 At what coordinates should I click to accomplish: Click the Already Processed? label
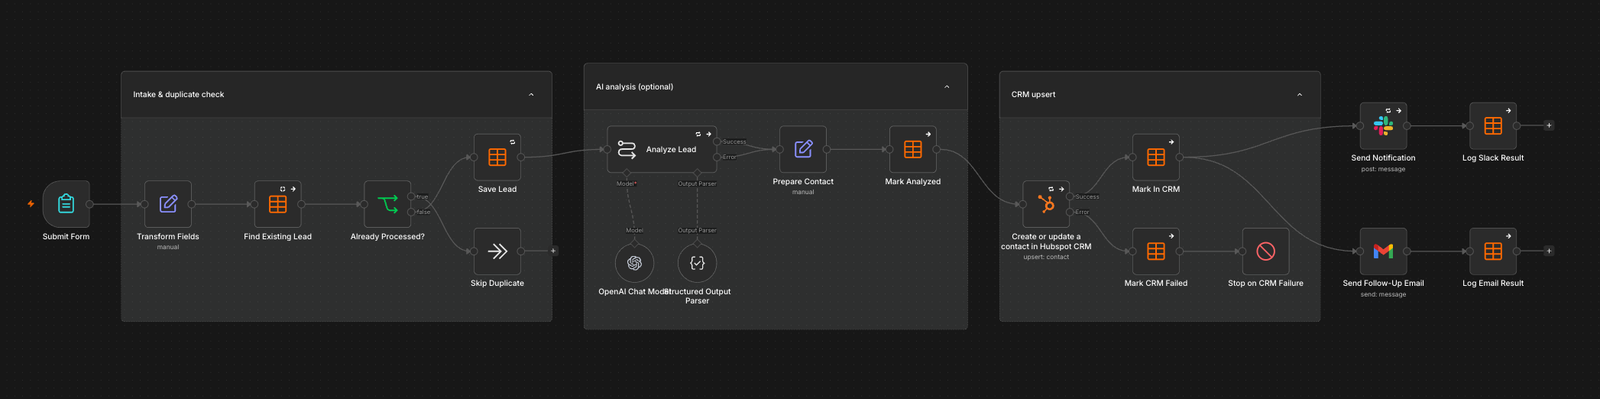[388, 237]
